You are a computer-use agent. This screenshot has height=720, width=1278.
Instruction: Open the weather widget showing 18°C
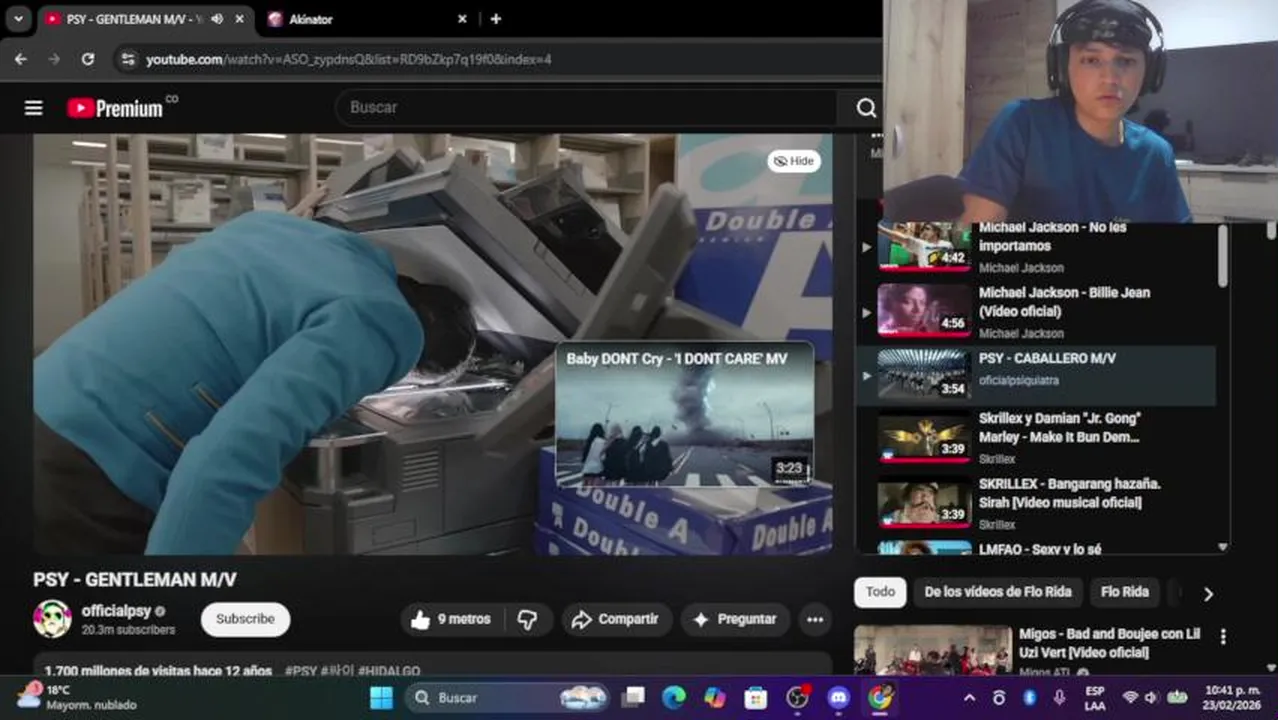coord(78,697)
